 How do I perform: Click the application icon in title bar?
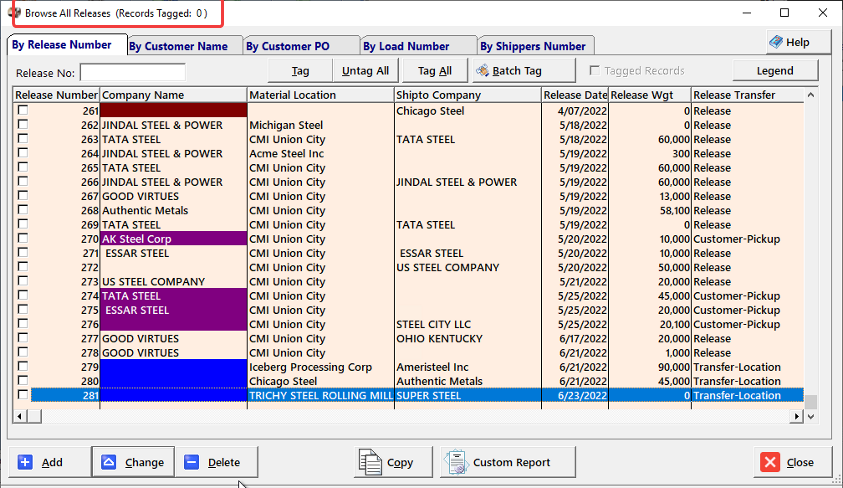[15, 13]
